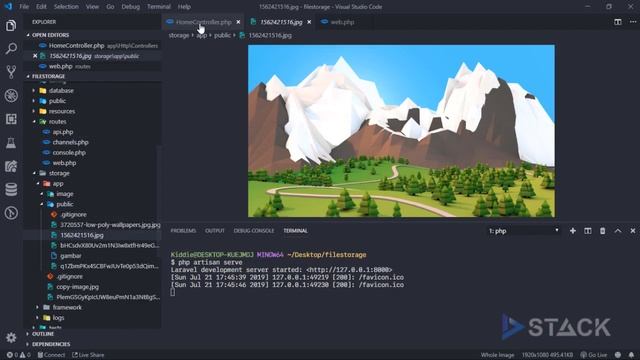The height and width of the screenshot is (360, 640).
Task: Open the .gitignore file inside the public folder
Action: [x=73, y=214]
